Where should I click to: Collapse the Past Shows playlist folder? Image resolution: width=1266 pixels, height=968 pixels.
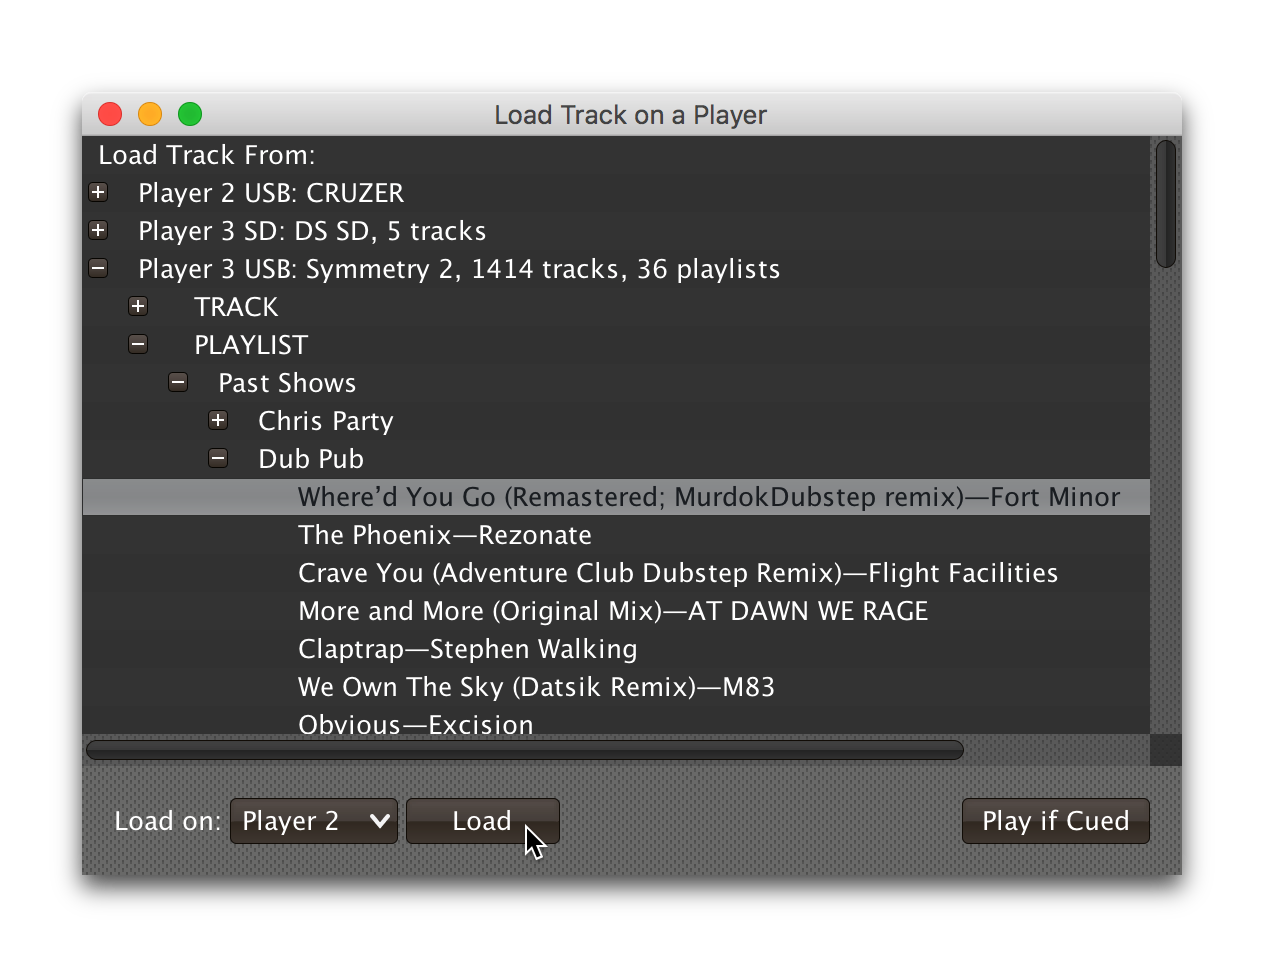point(178,382)
